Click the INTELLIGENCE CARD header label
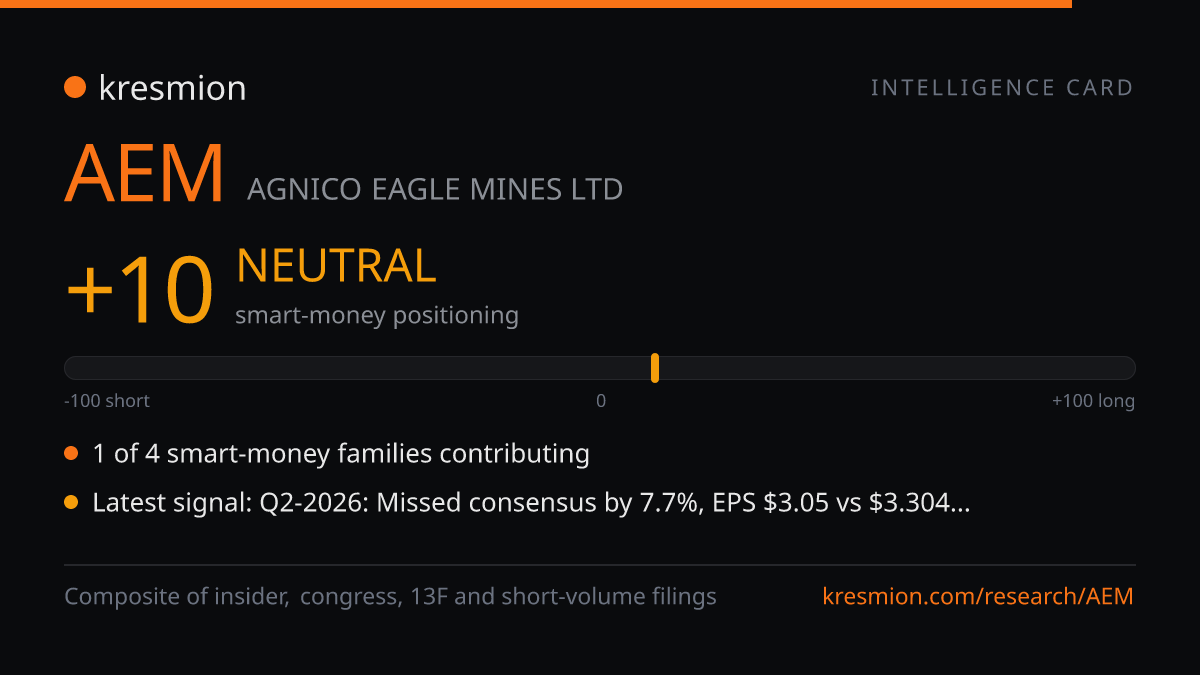This screenshot has height=675, width=1200. pos(1002,88)
